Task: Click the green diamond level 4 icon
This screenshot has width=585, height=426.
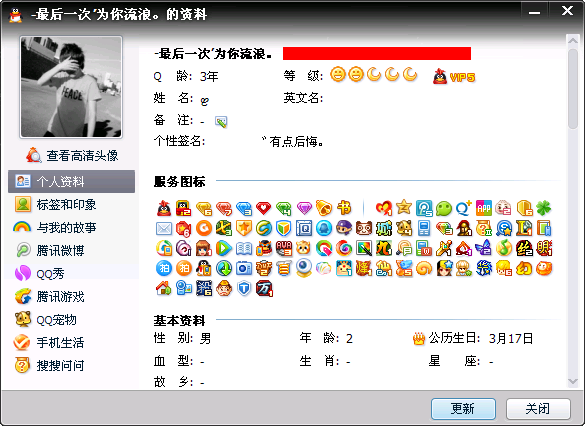Action: coord(284,208)
